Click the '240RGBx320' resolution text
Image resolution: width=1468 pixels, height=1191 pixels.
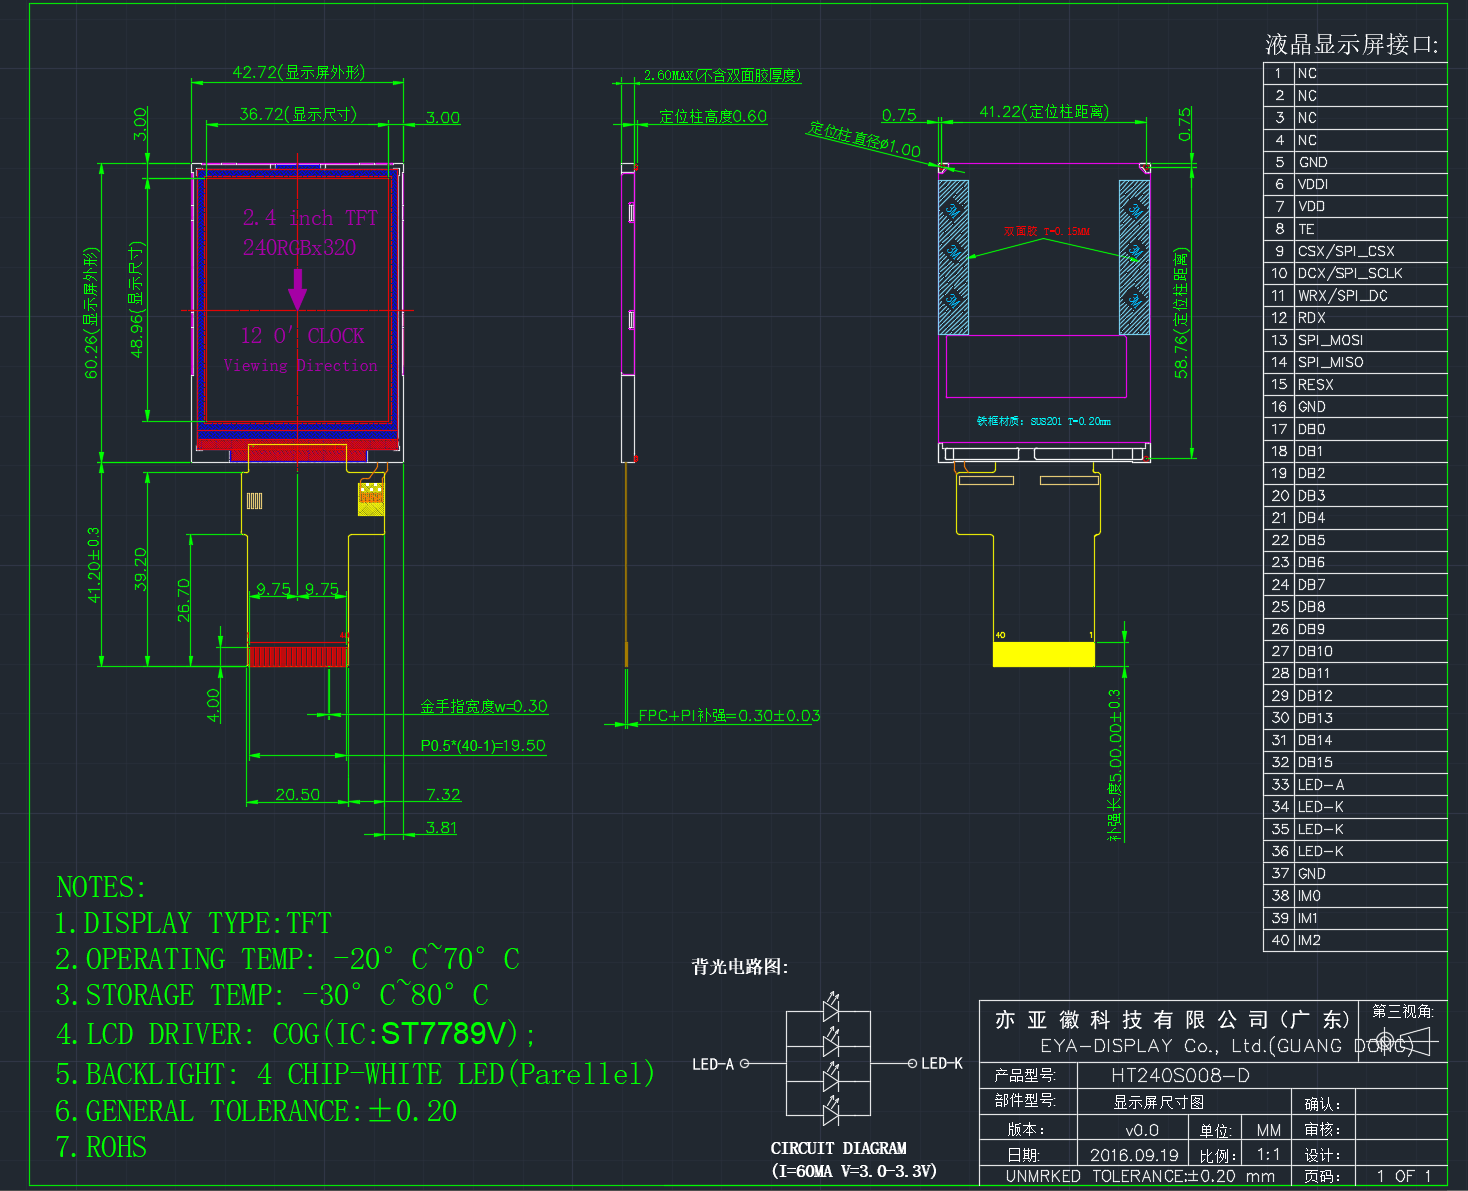click(x=299, y=247)
